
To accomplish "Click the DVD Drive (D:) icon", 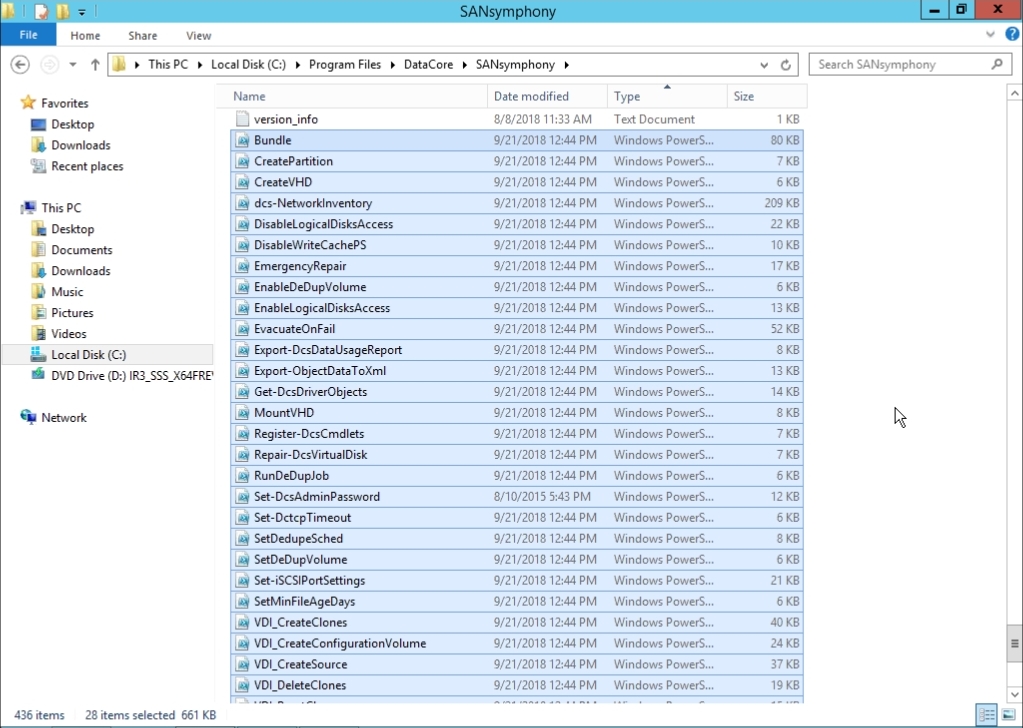I will (38, 375).
